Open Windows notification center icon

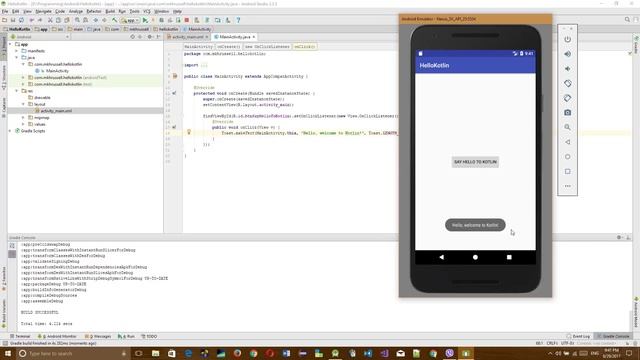pyautogui.click(x=629, y=353)
